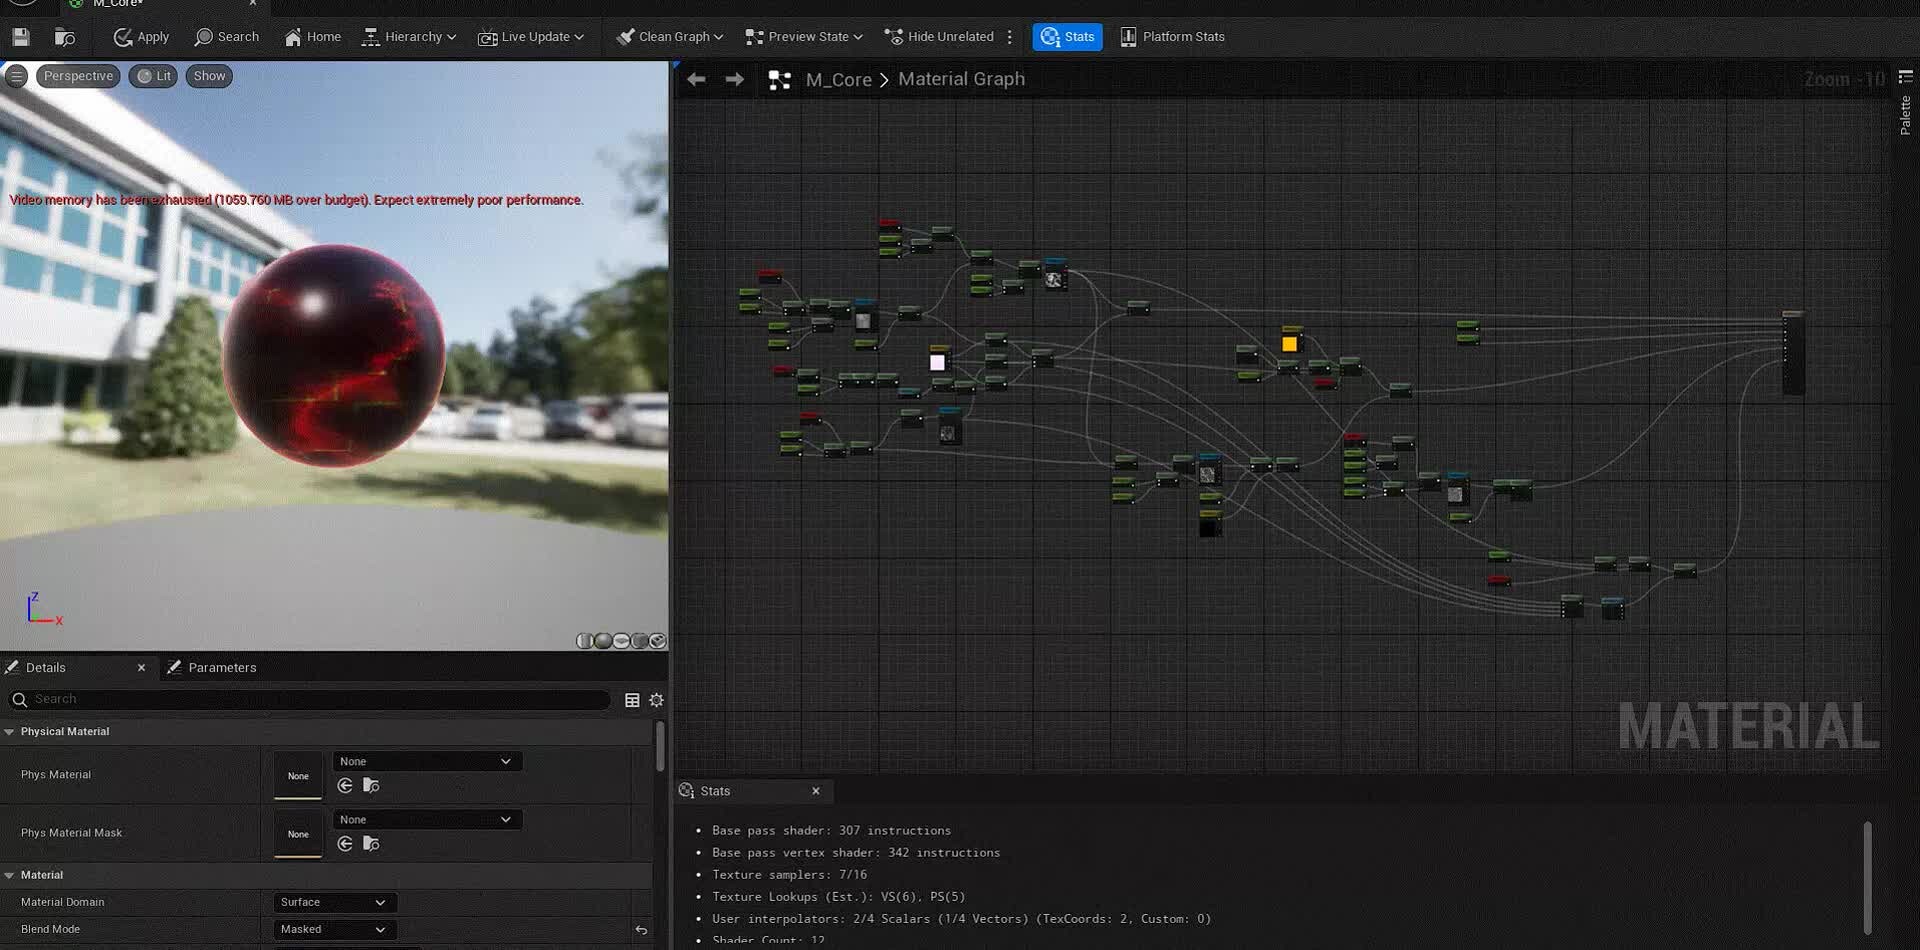Open the Blend Mode dropdown
The height and width of the screenshot is (950, 1920).
click(333, 929)
